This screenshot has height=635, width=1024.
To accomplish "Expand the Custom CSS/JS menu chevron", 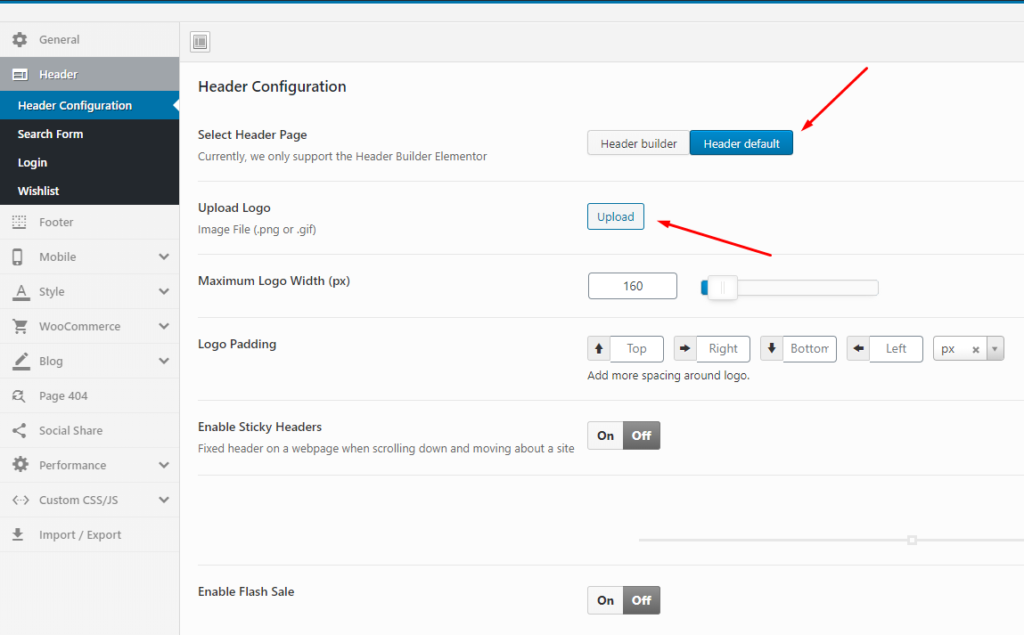I will (164, 500).
